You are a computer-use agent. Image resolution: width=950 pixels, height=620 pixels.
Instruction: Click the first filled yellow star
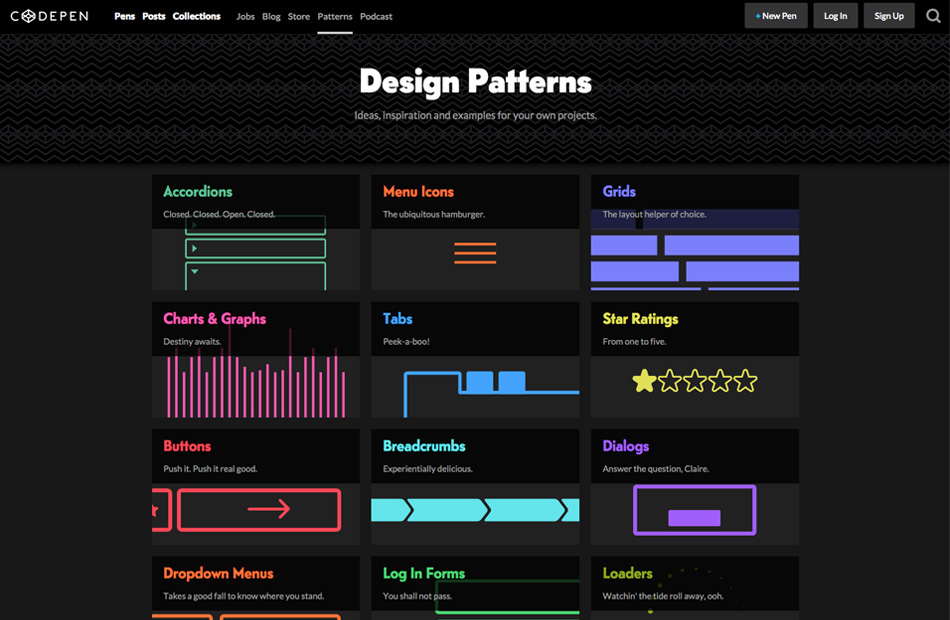[644, 381]
